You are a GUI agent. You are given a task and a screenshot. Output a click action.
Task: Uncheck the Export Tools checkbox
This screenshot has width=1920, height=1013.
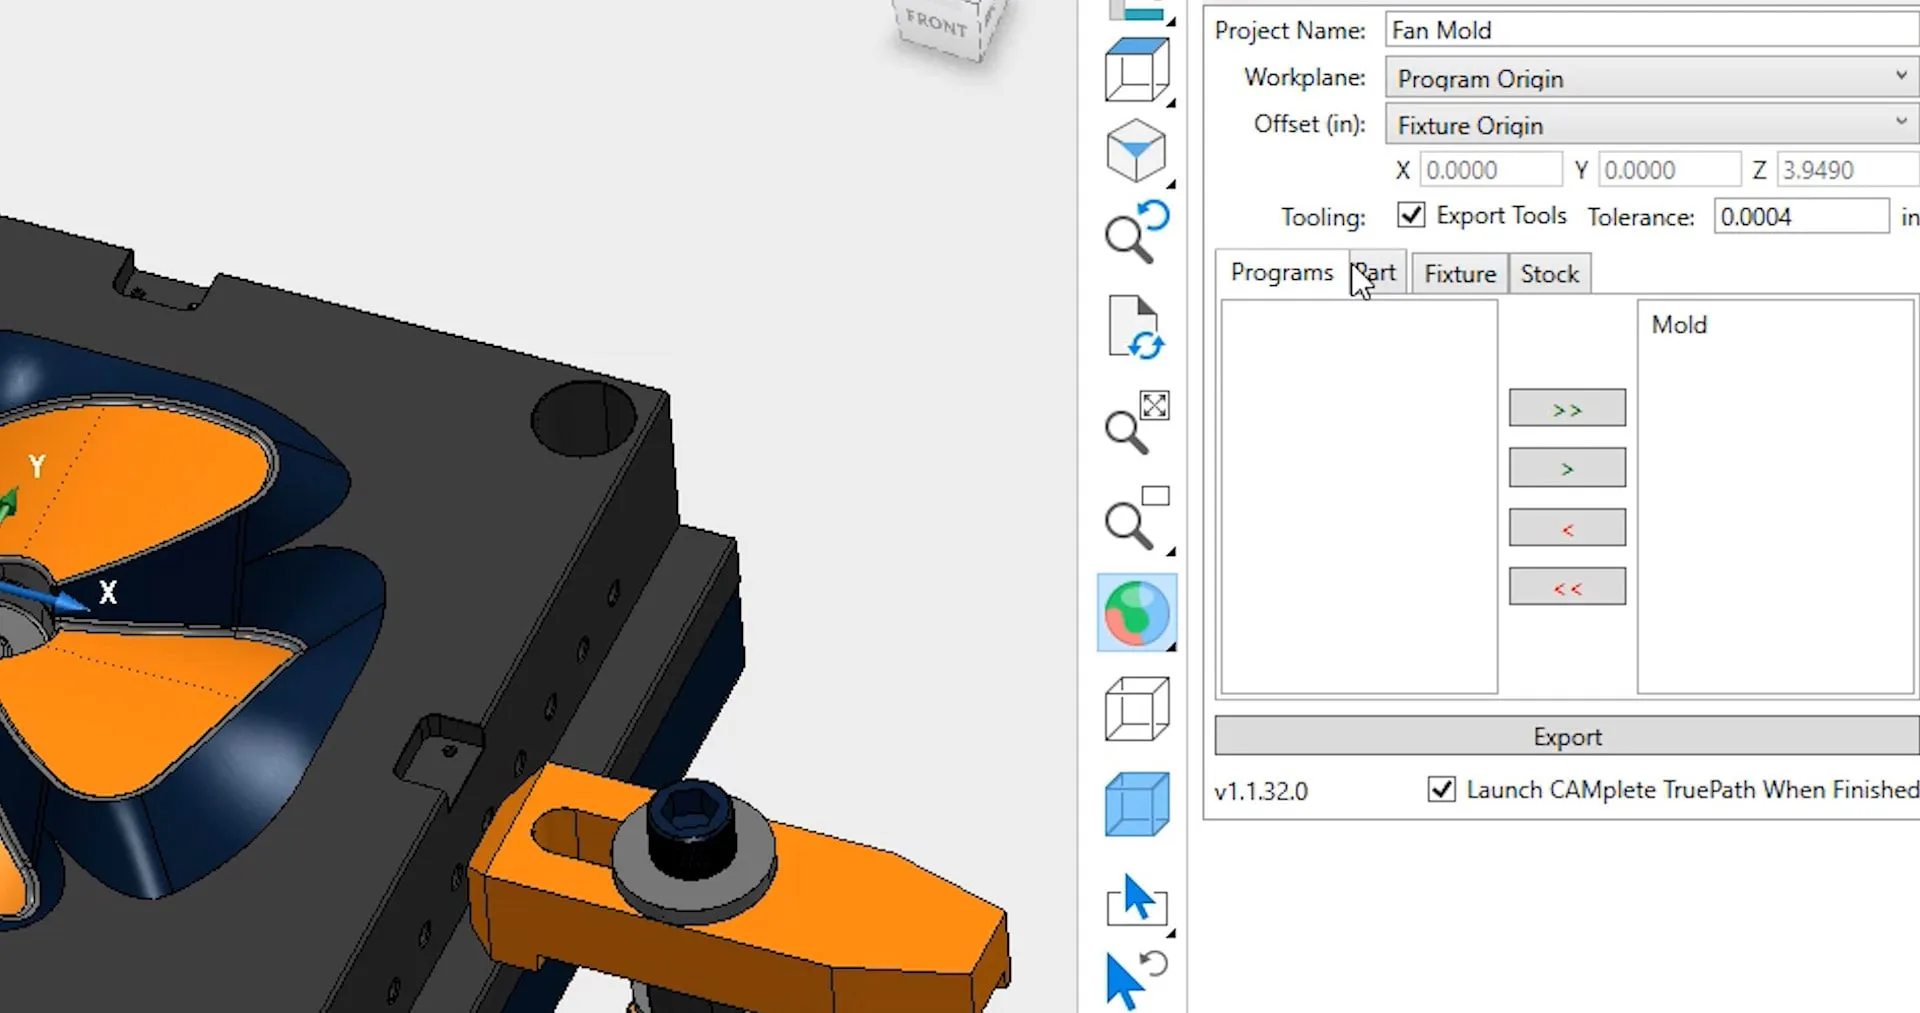coord(1411,215)
